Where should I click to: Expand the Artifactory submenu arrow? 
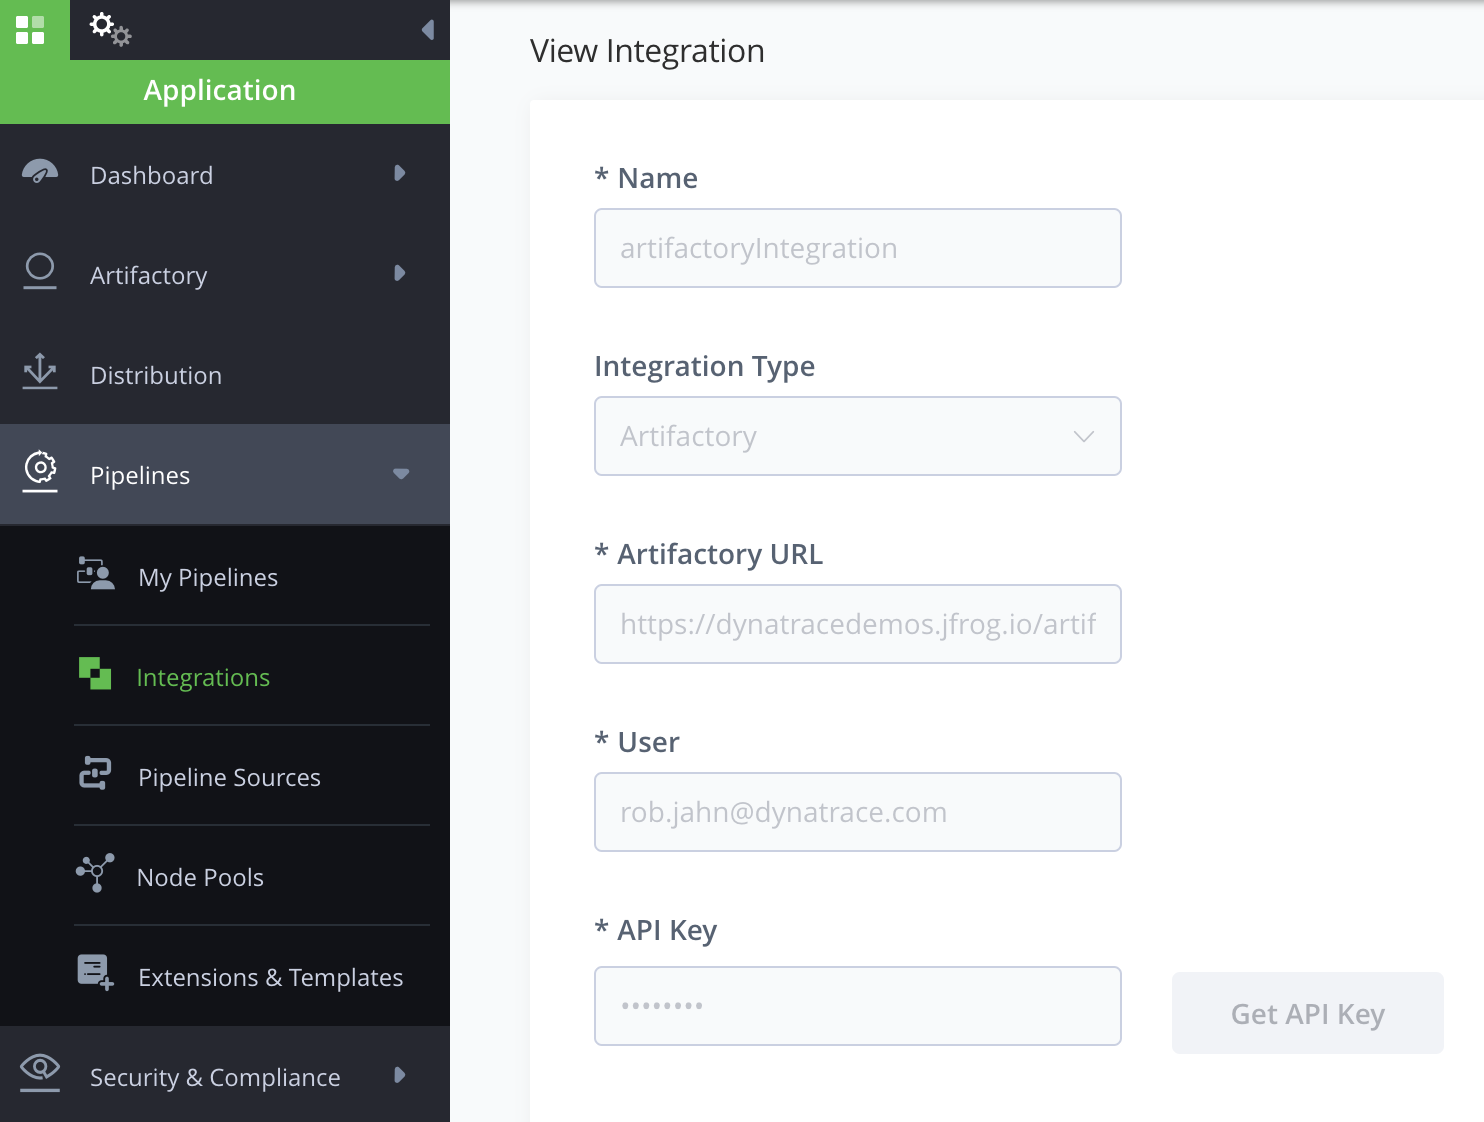(400, 273)
